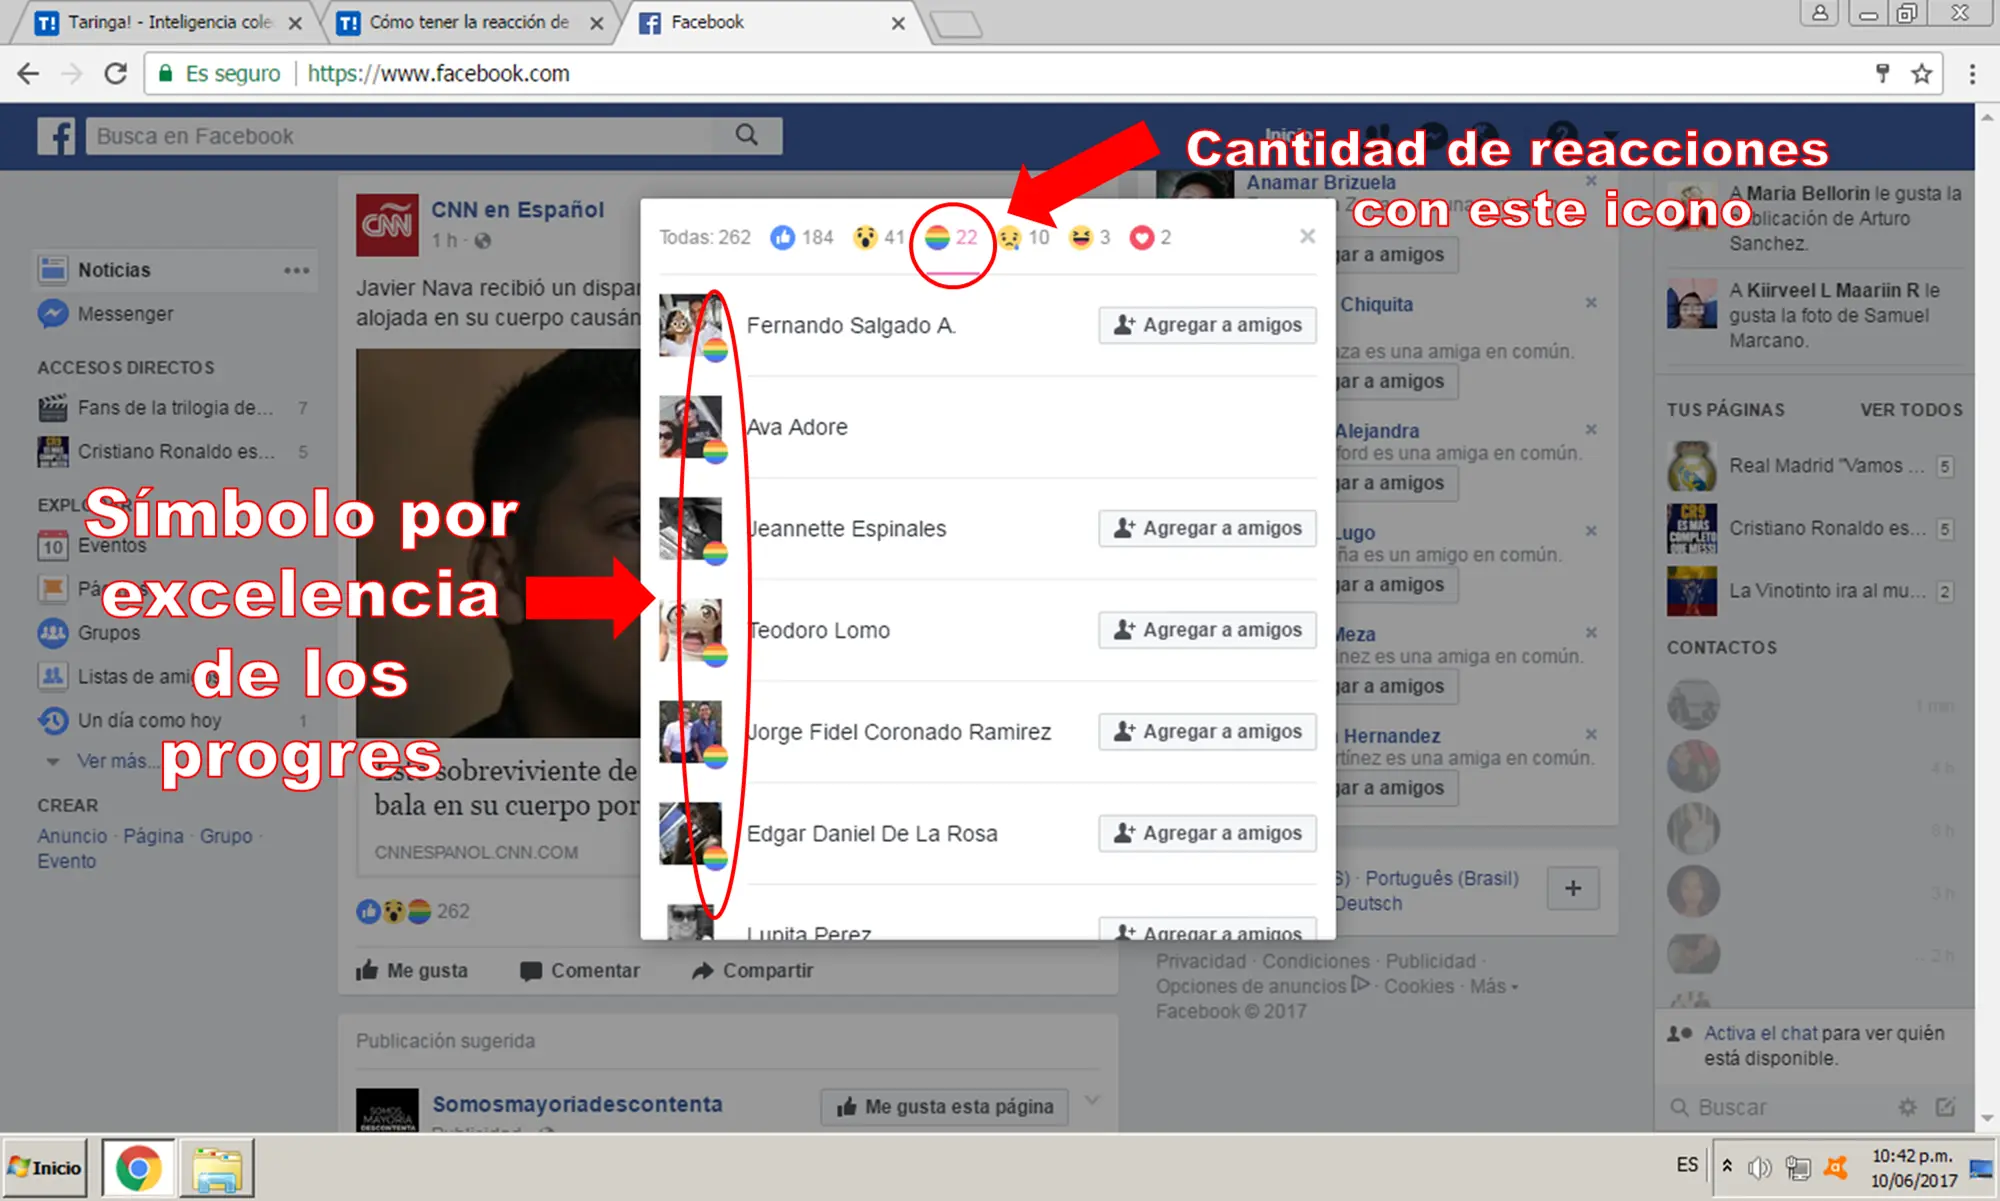Viewport: 2000px width, 1201px height.
Task: Open Fernando Salgado A. profile picture
Action: click(690, 325)
